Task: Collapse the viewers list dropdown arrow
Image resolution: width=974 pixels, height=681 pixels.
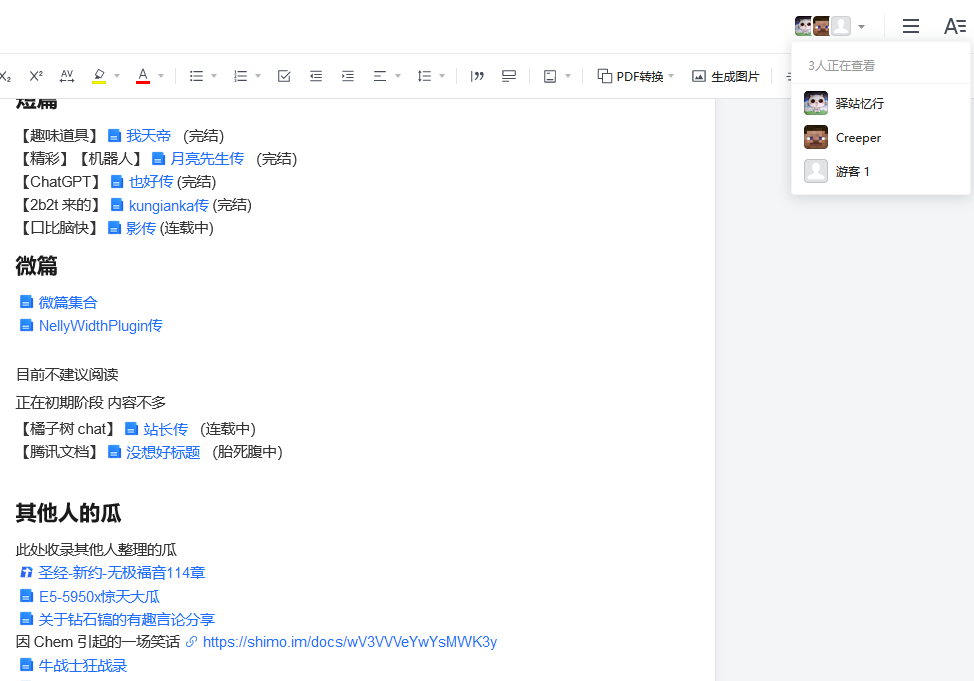Action: (x=862, y=27)
